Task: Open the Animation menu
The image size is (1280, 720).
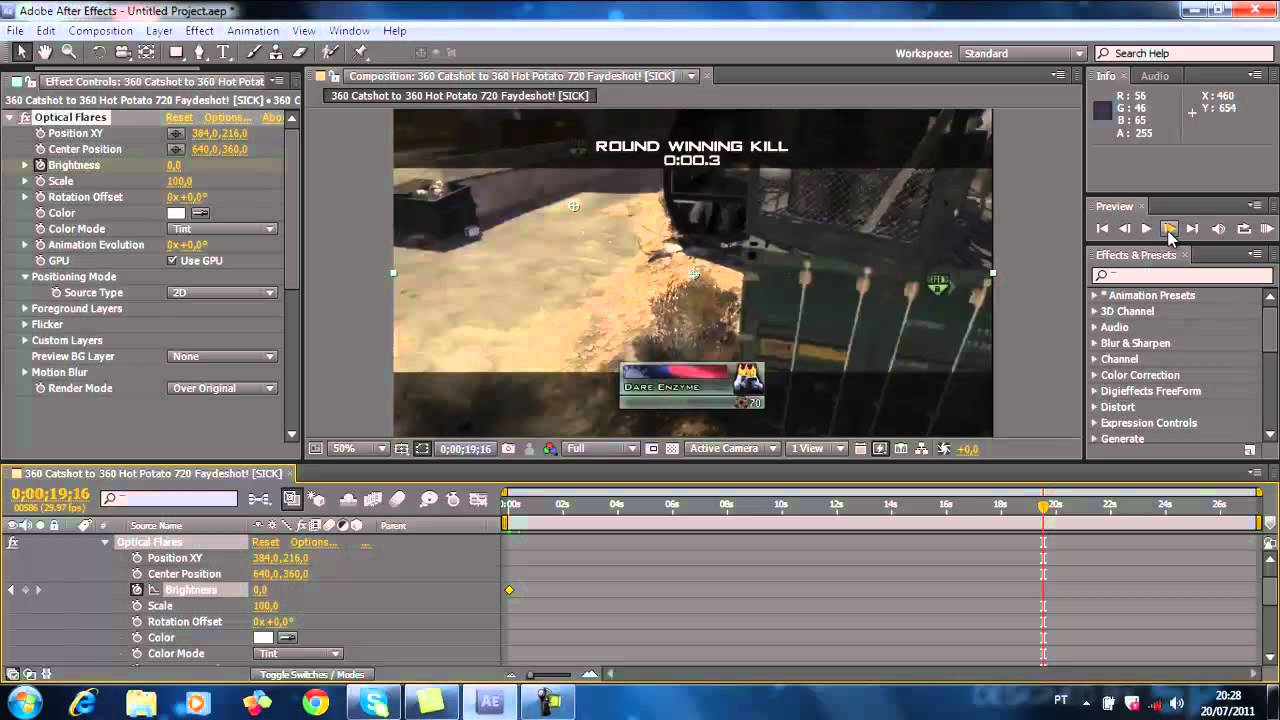Action: 253,31
